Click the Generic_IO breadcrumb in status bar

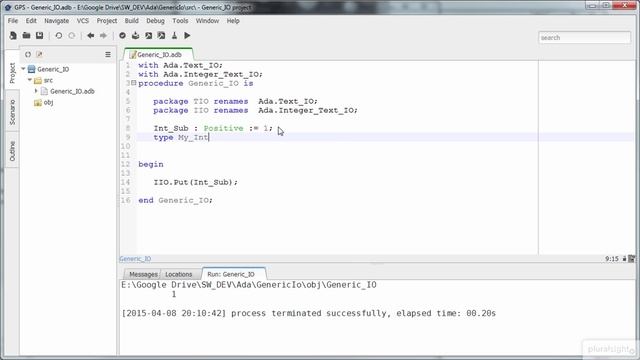(x=135, y=259)
